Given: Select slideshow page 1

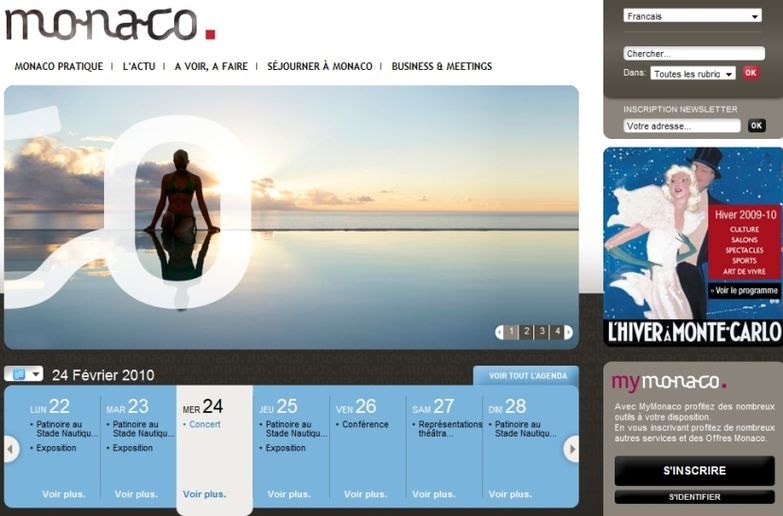Looking at the screenshot, I should tap(511, 332).
